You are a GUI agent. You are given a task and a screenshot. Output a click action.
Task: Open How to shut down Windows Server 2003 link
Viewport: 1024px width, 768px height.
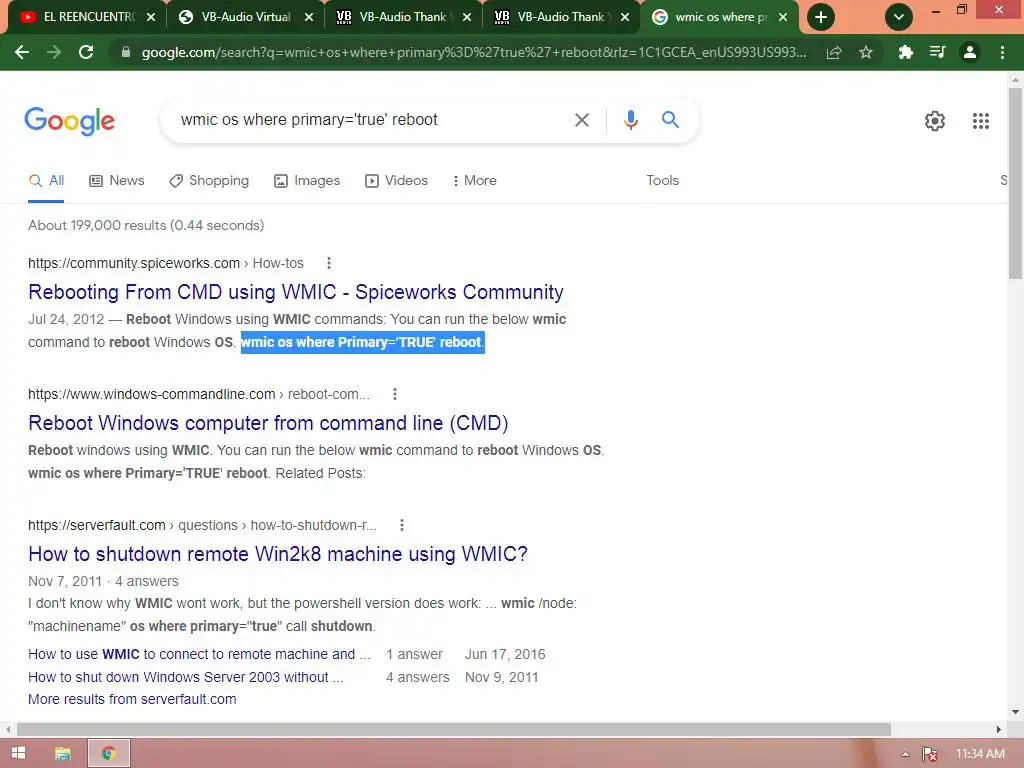tap(185, 677)
